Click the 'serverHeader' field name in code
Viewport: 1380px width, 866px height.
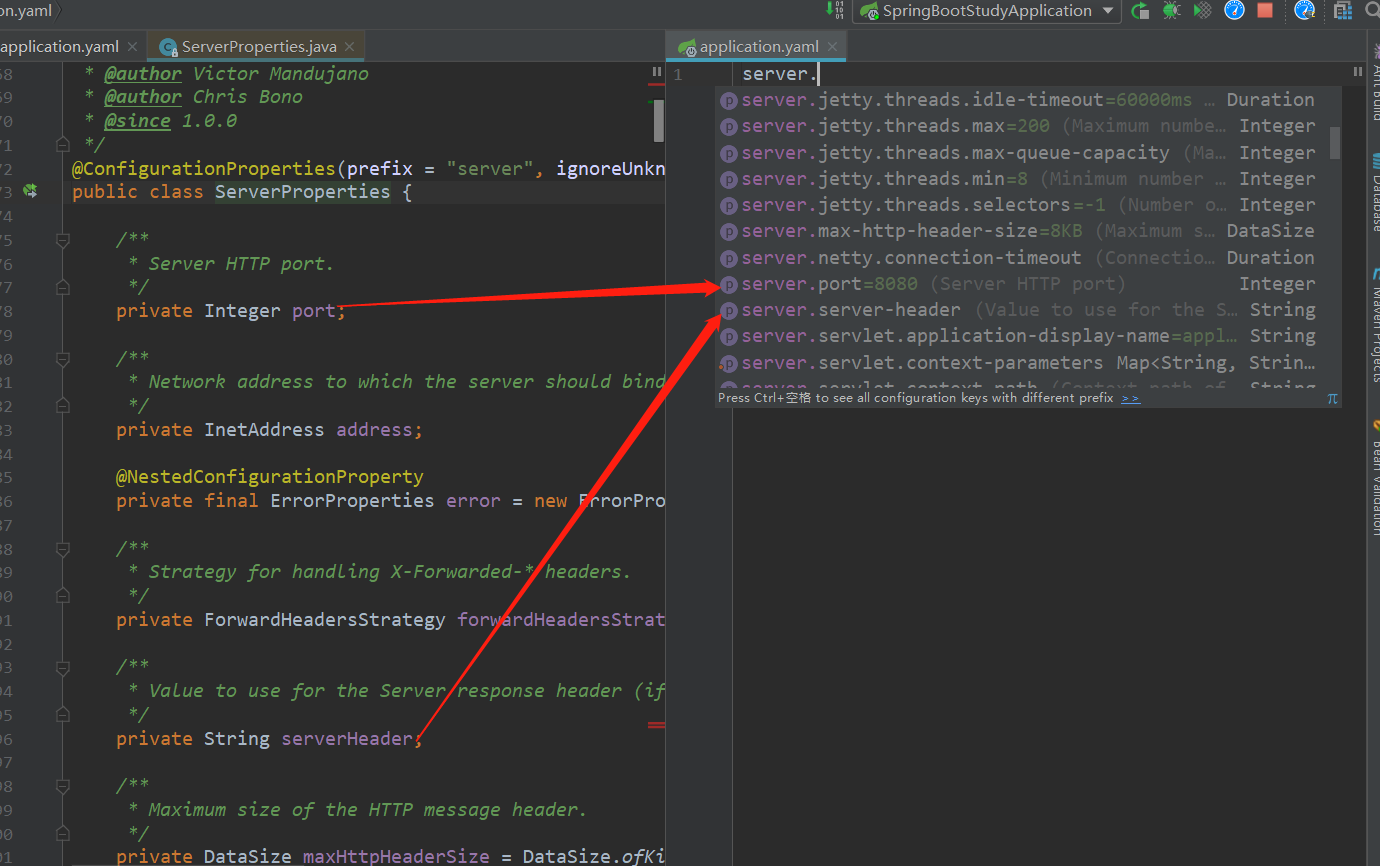coord(347,739)
